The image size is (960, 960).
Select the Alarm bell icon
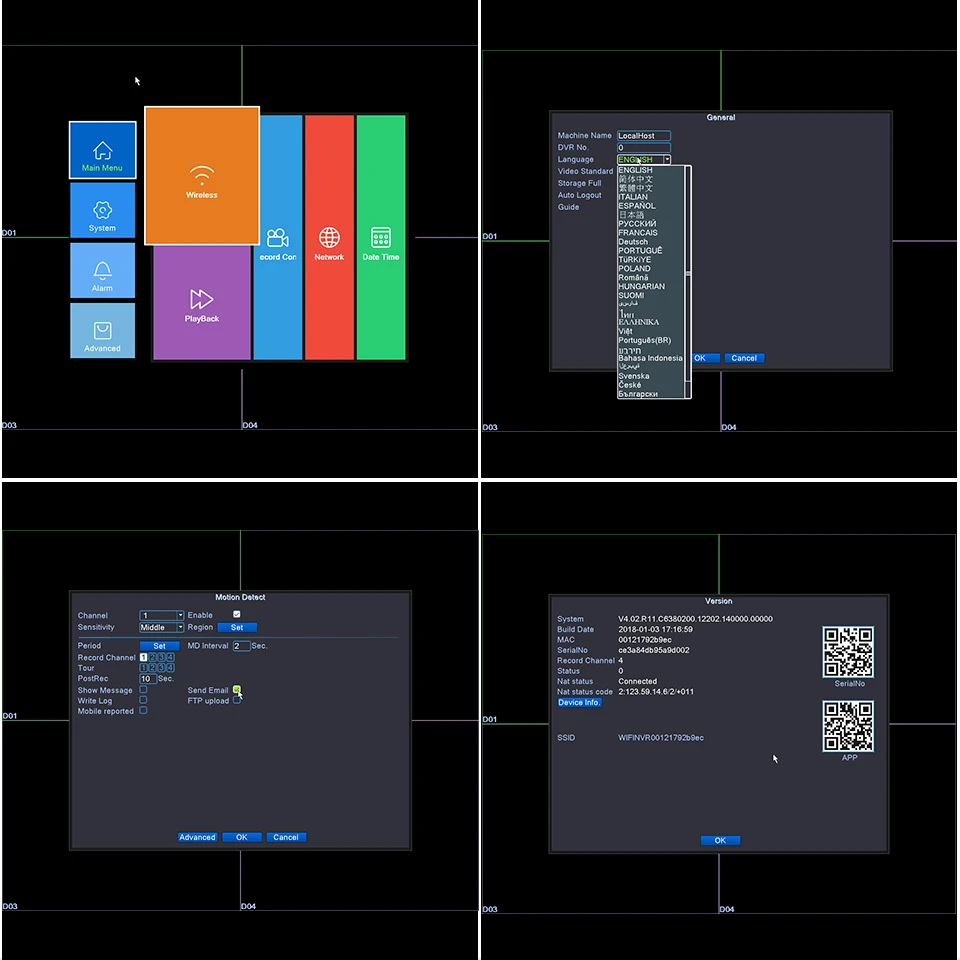[x=102, y=270]
